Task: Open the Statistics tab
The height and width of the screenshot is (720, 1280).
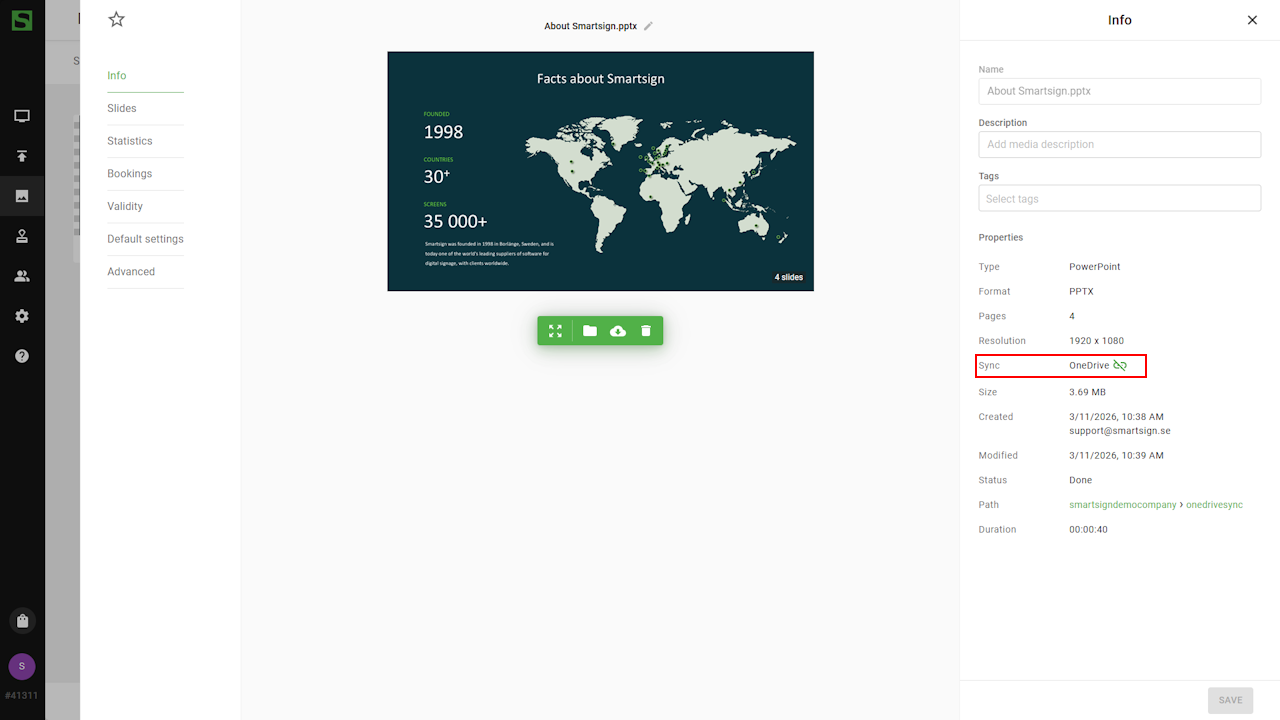Action: coord(130,141)
